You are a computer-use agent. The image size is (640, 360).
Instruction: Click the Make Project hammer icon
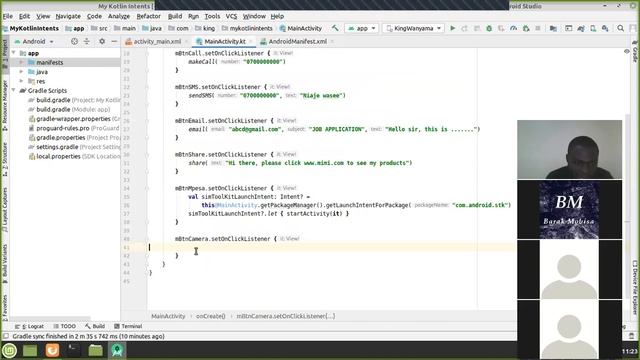pyautogui.click(x=335, y=28)
